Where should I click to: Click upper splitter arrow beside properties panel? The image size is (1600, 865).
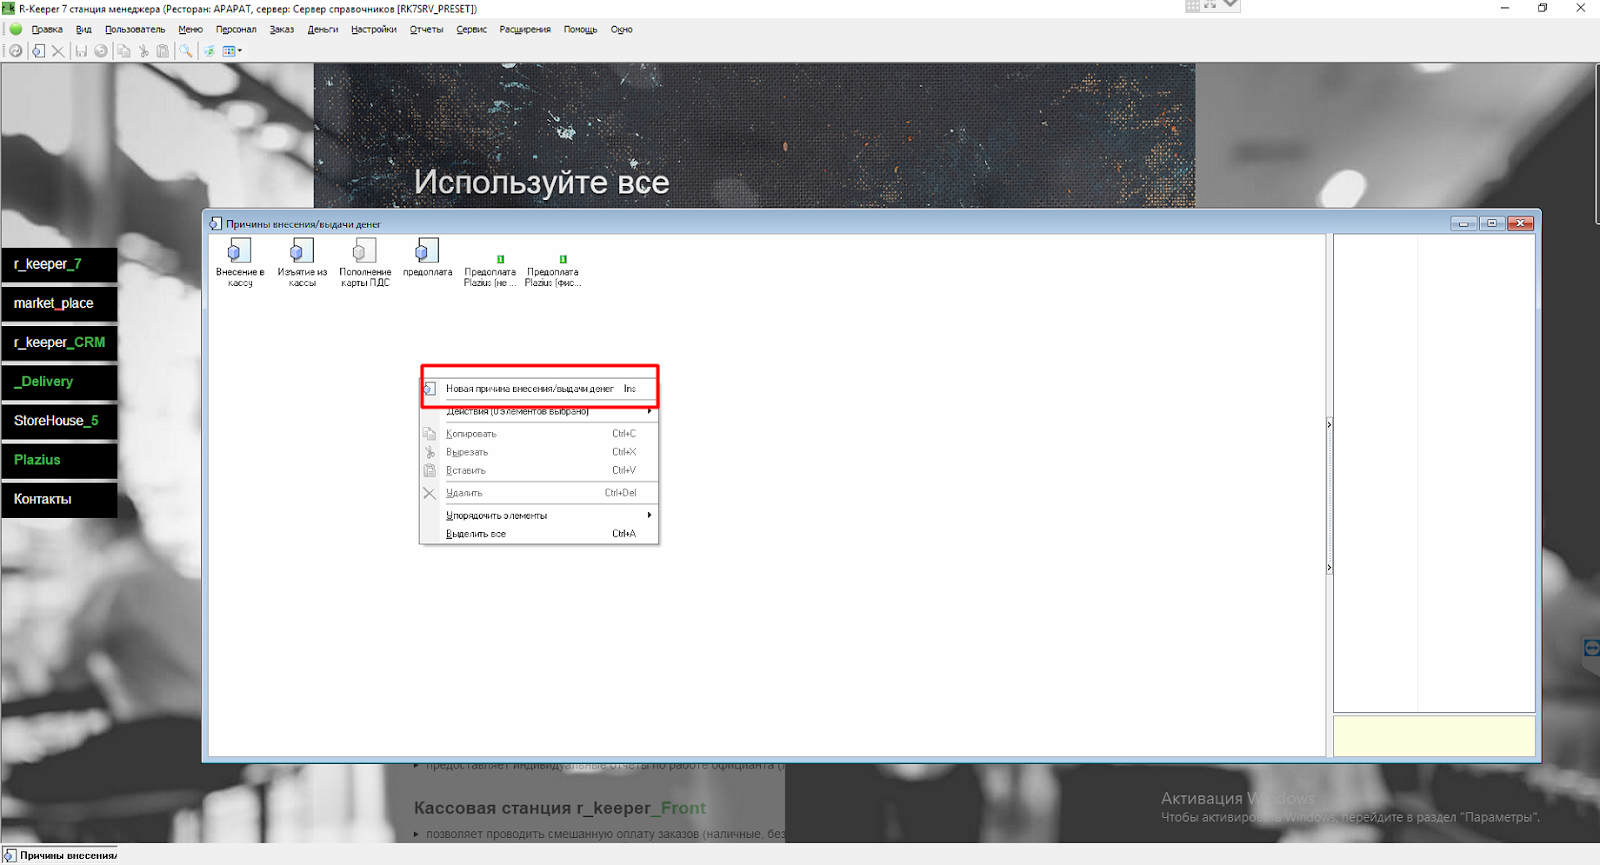[1329, 424]
